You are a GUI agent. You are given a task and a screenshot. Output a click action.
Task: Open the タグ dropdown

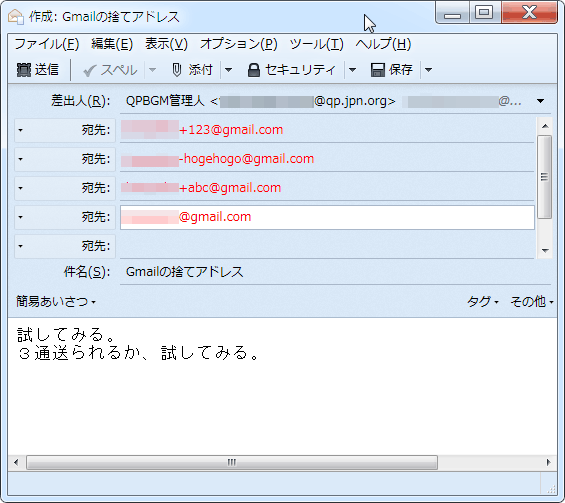482,302
